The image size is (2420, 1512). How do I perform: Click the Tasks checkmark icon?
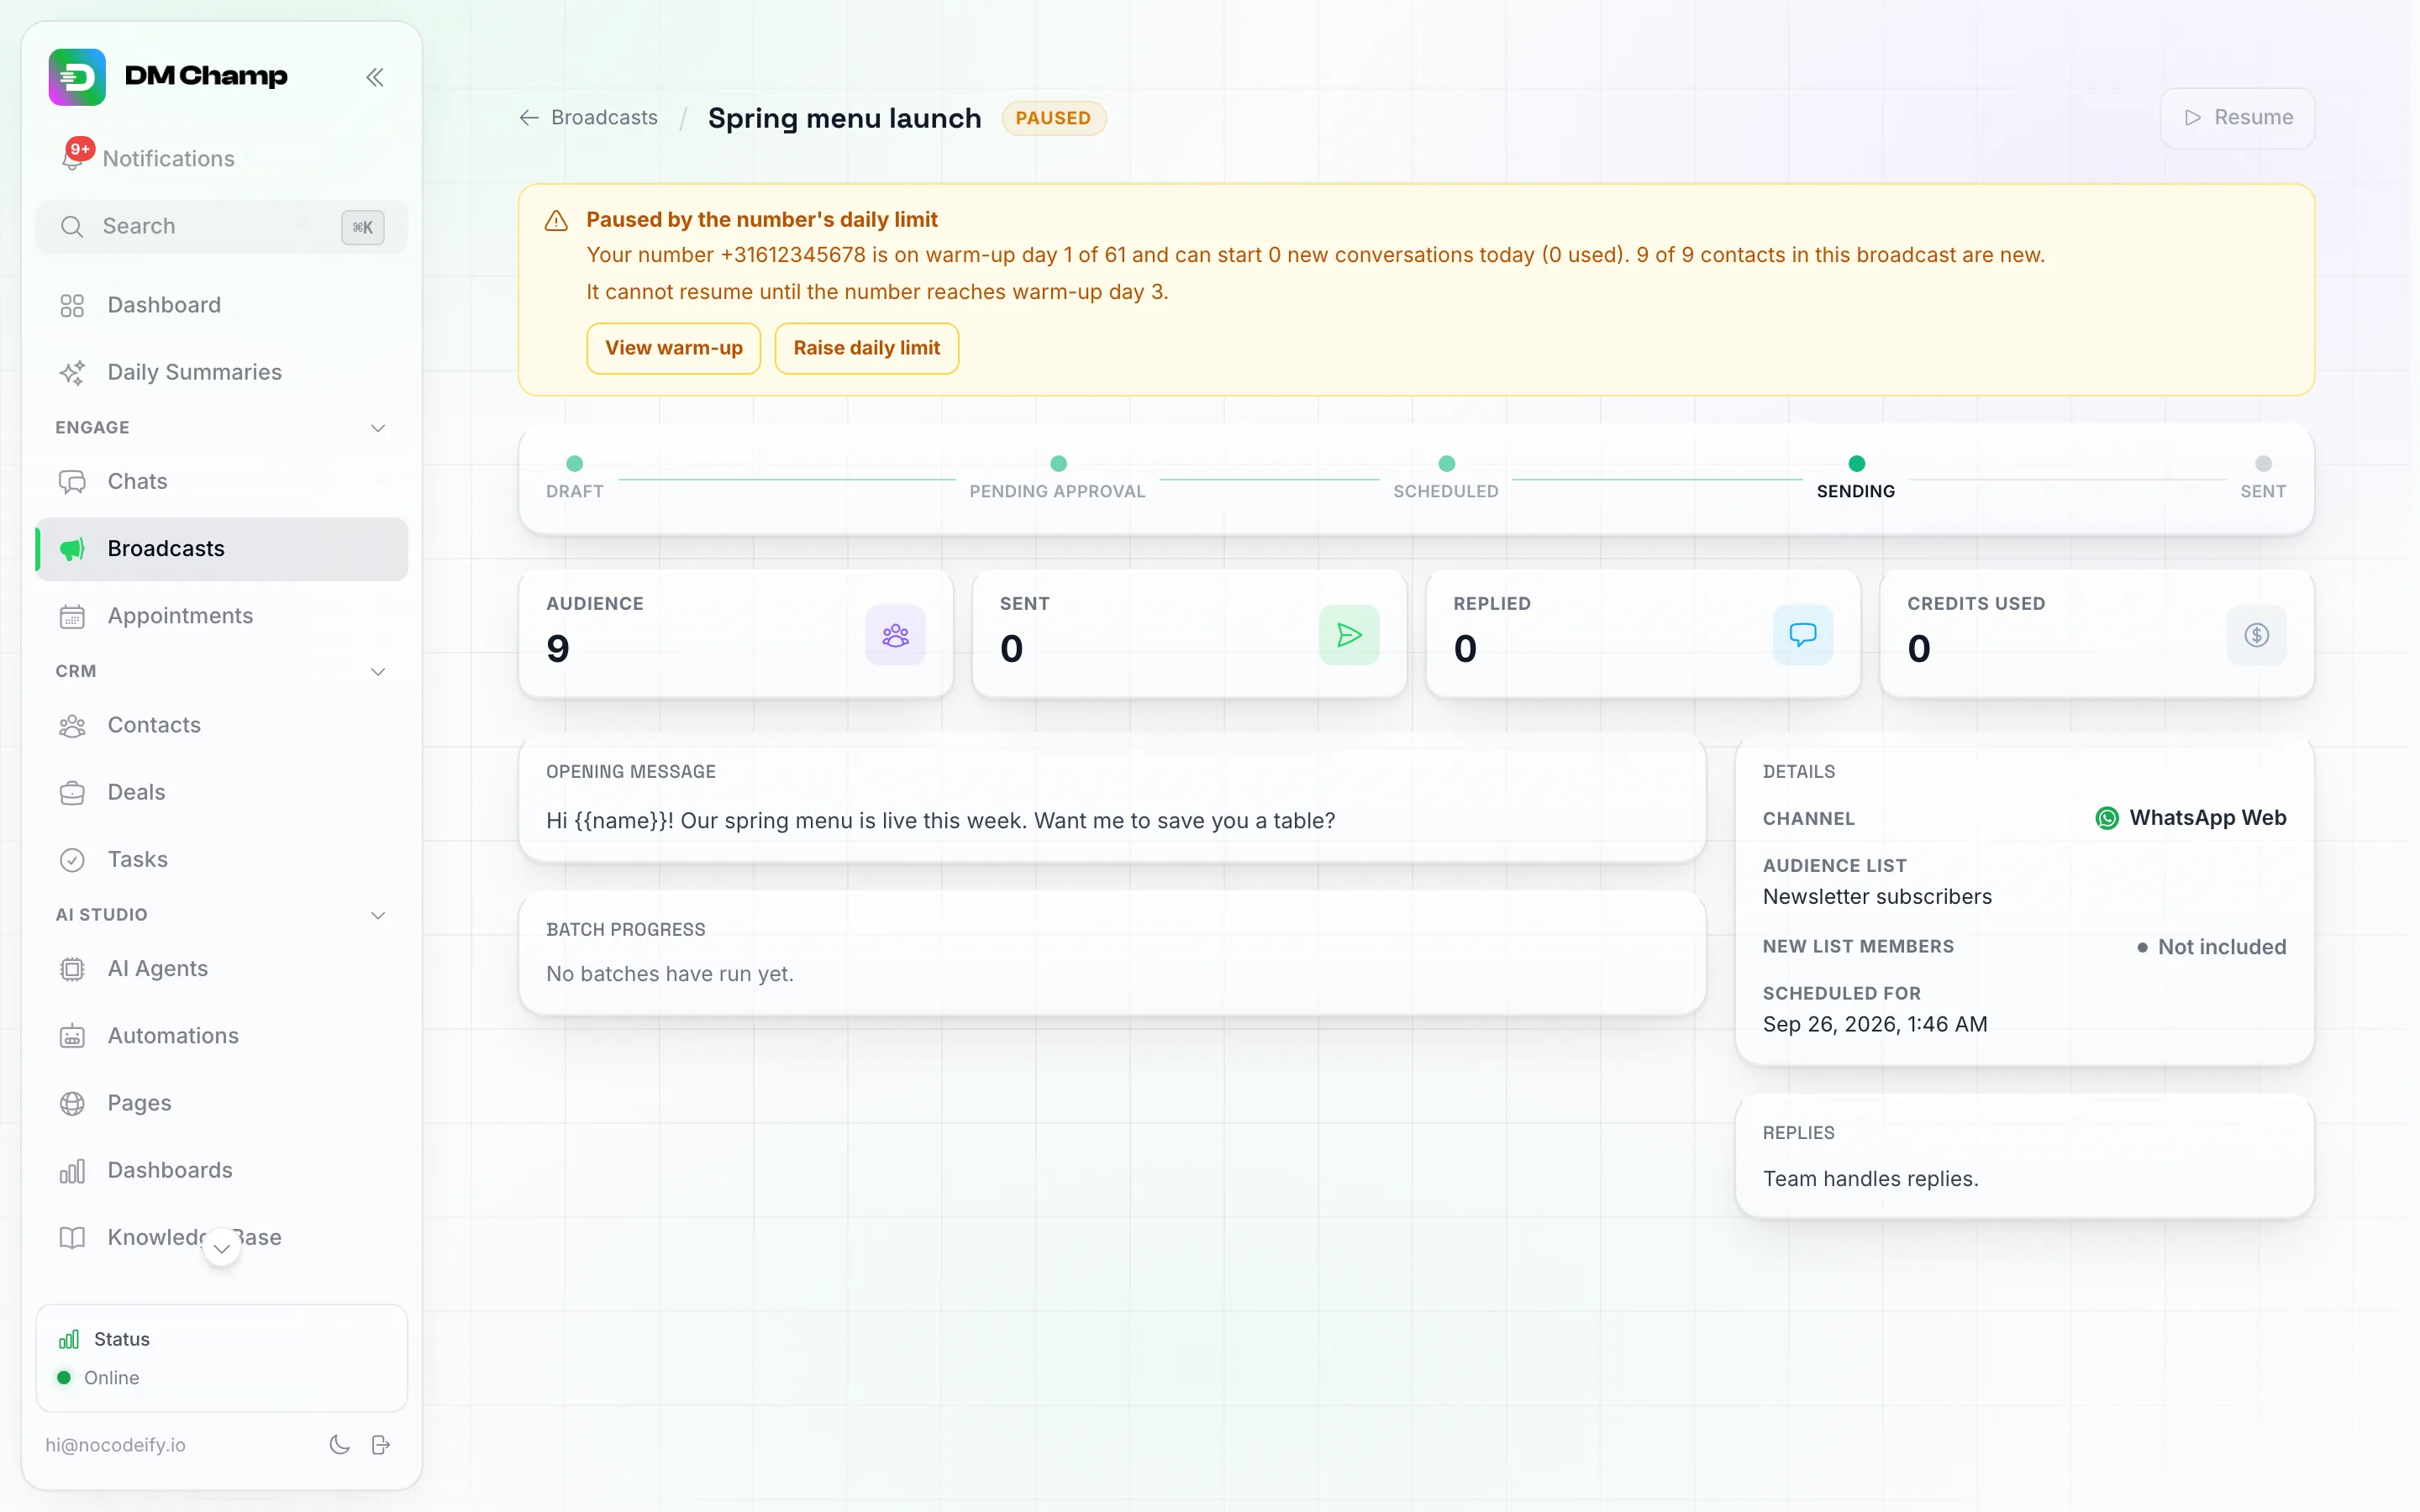(x=72, y=860)
